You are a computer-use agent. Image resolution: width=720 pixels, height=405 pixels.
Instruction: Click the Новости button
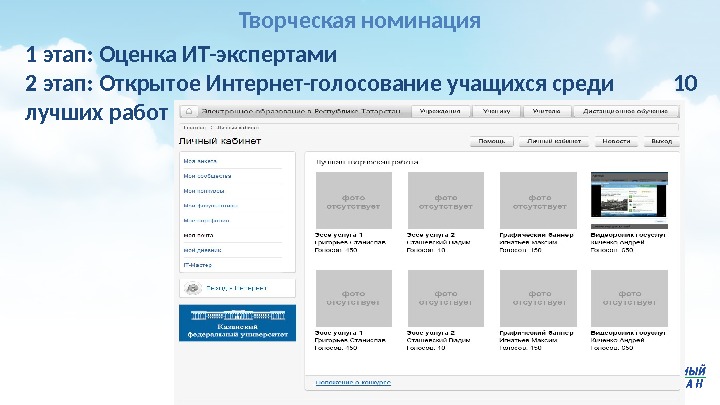pyautogui.click(x=616, y=141)
